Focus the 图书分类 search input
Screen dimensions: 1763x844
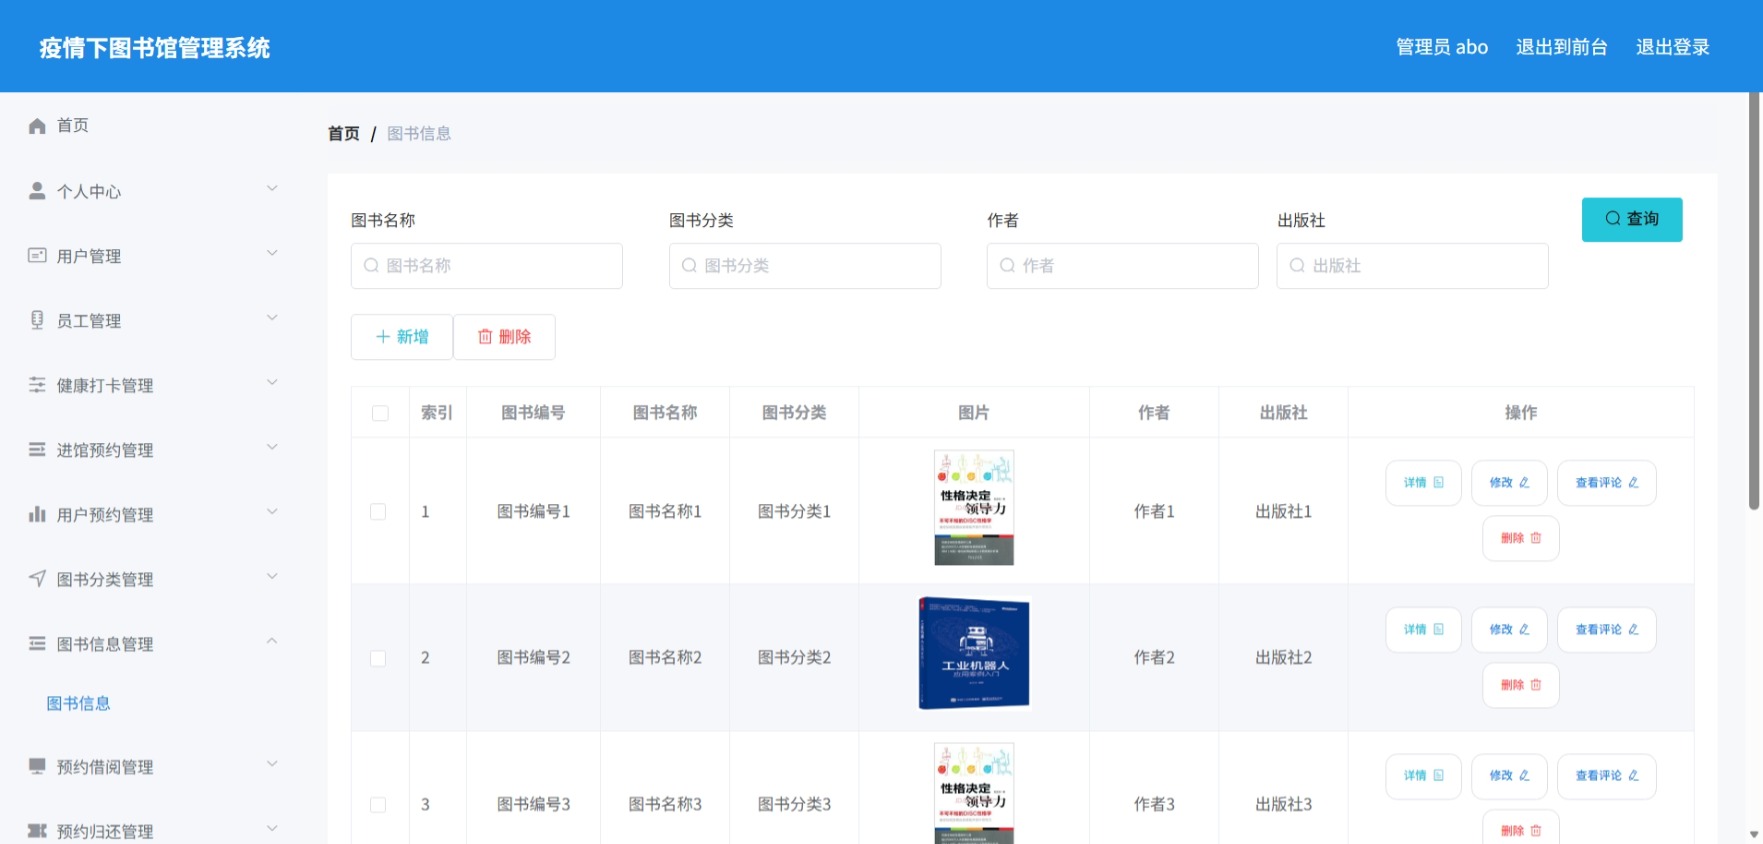point(805,266)
